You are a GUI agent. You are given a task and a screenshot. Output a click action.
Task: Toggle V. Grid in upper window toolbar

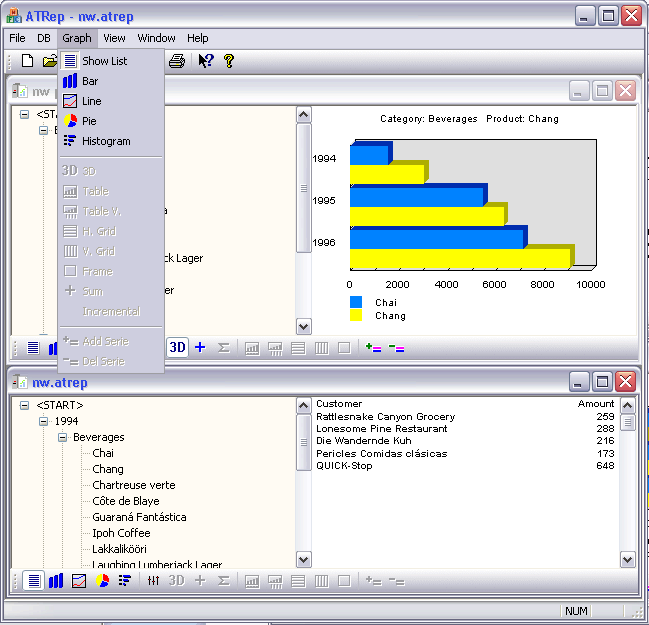[321, 348]
